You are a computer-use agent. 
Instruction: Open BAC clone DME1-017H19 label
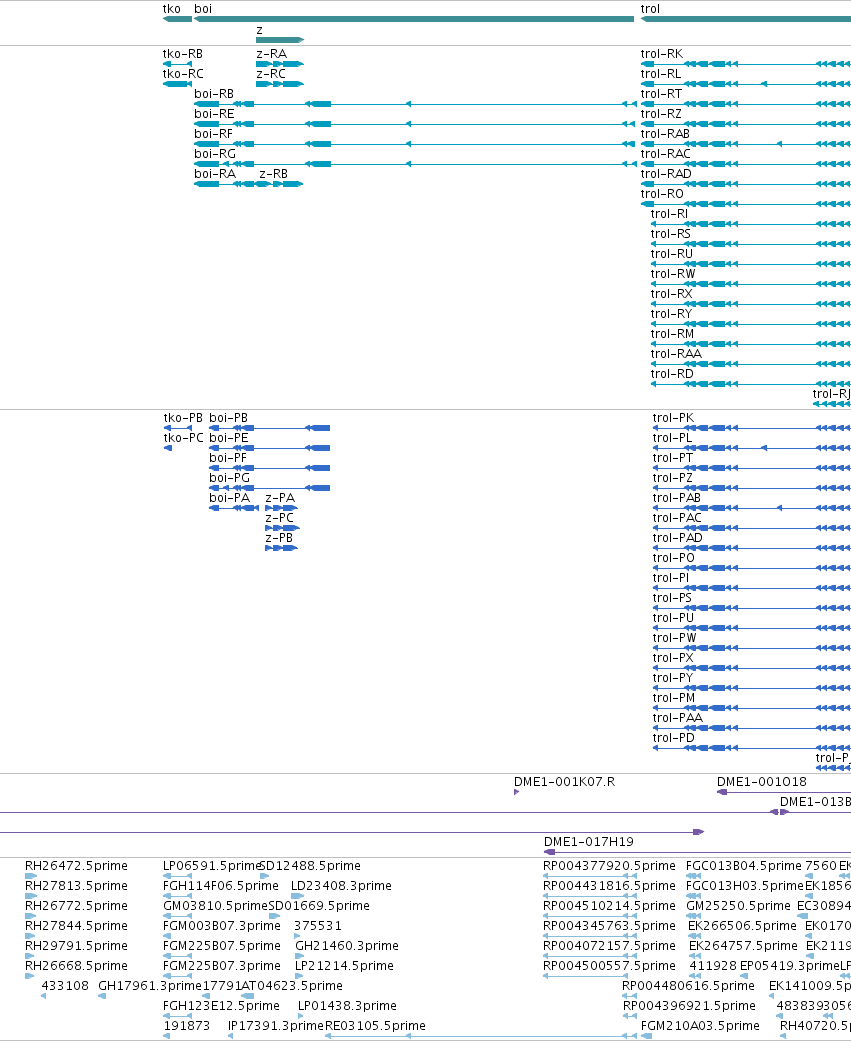pyautogui.click(x=589, y=841)
